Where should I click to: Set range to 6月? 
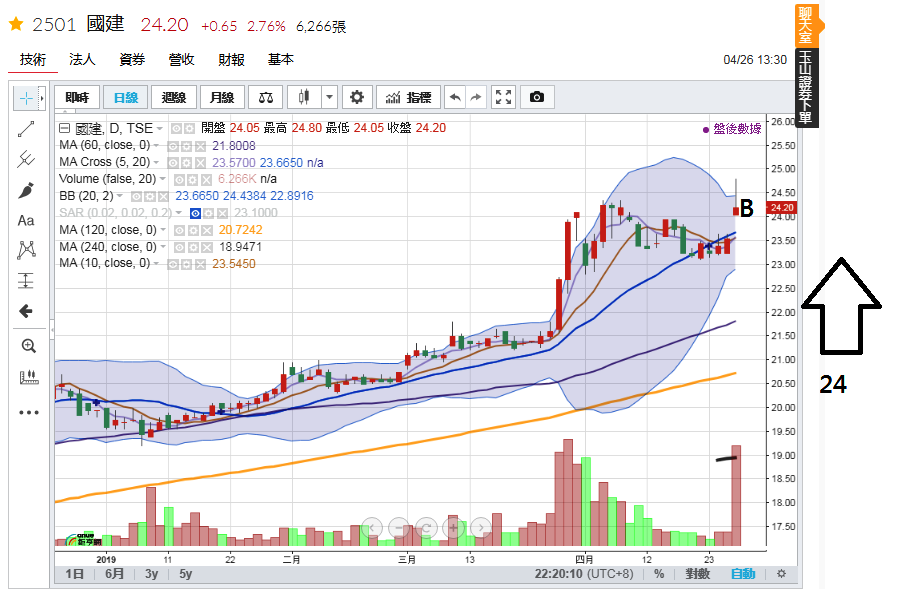[x=114, y=574]
